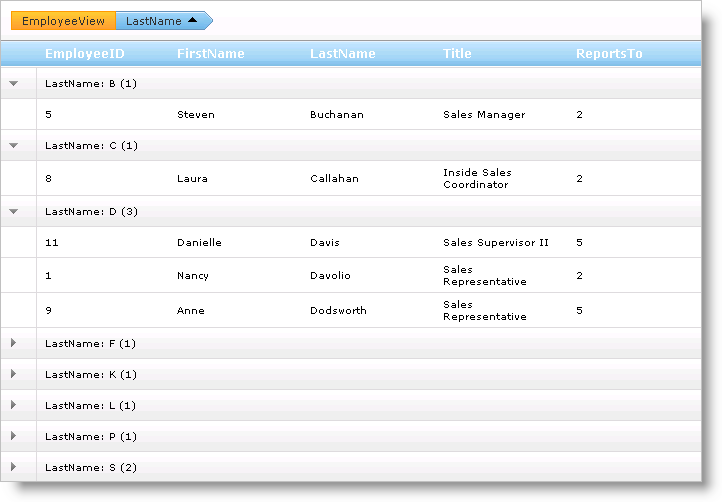Click the LastName column header
This screenshot has height=502, width=722.
(x=343, y=54)
